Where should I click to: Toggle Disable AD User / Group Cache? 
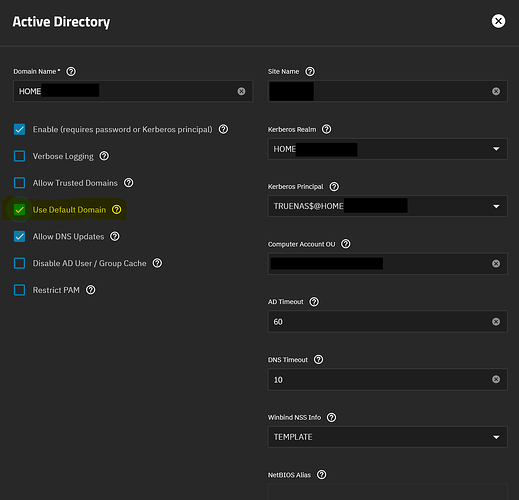(x=19, y=263)
